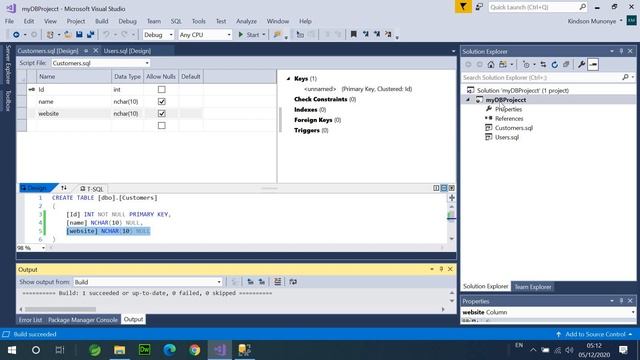Click the Solution Explorer Home icon
This screenshot has width=640, height=360.
click(491, 64)
